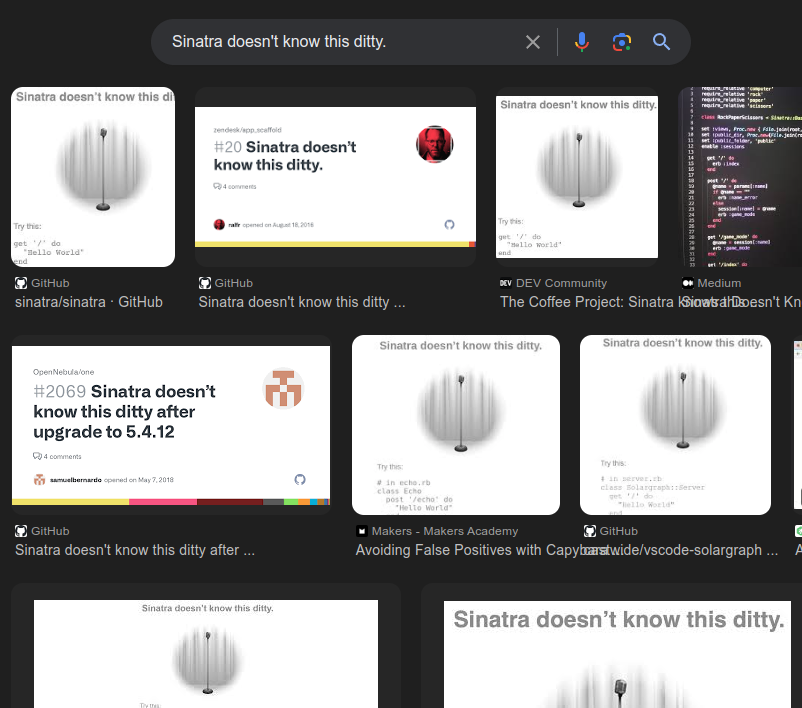Open the zendesk app_scaffold #20 issue image
The image size is (802, 708).
pyautogui.click(x=334, y=177)
